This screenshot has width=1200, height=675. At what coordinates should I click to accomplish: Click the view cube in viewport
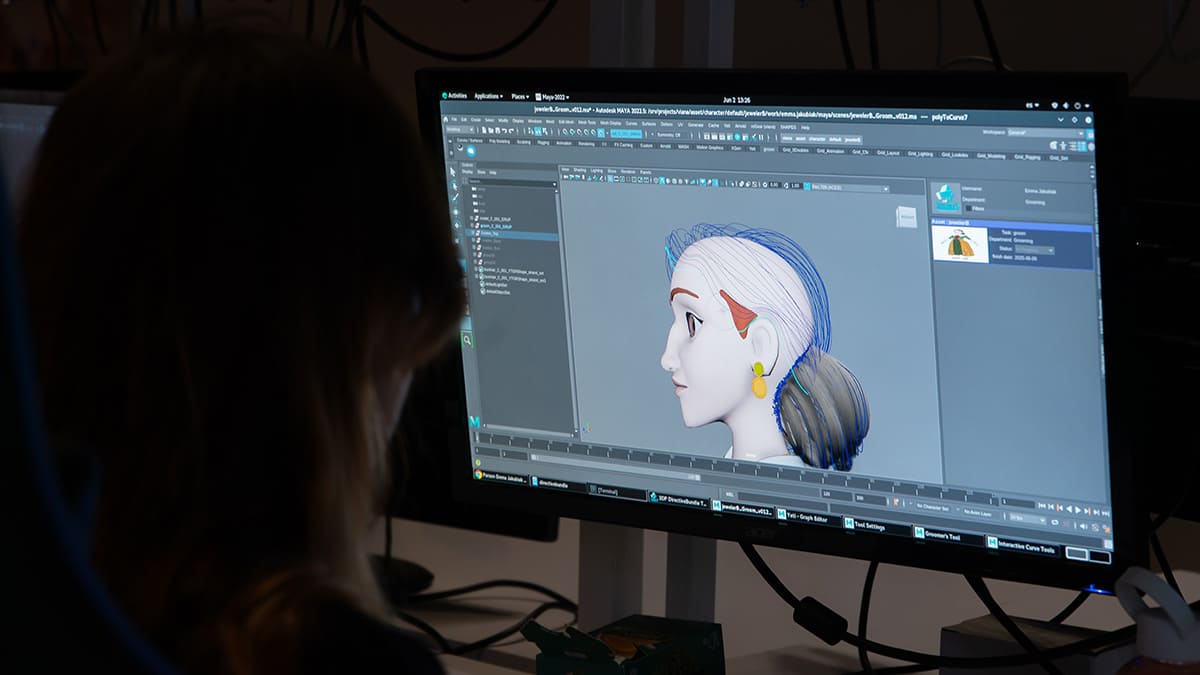[x=906, y=216]
